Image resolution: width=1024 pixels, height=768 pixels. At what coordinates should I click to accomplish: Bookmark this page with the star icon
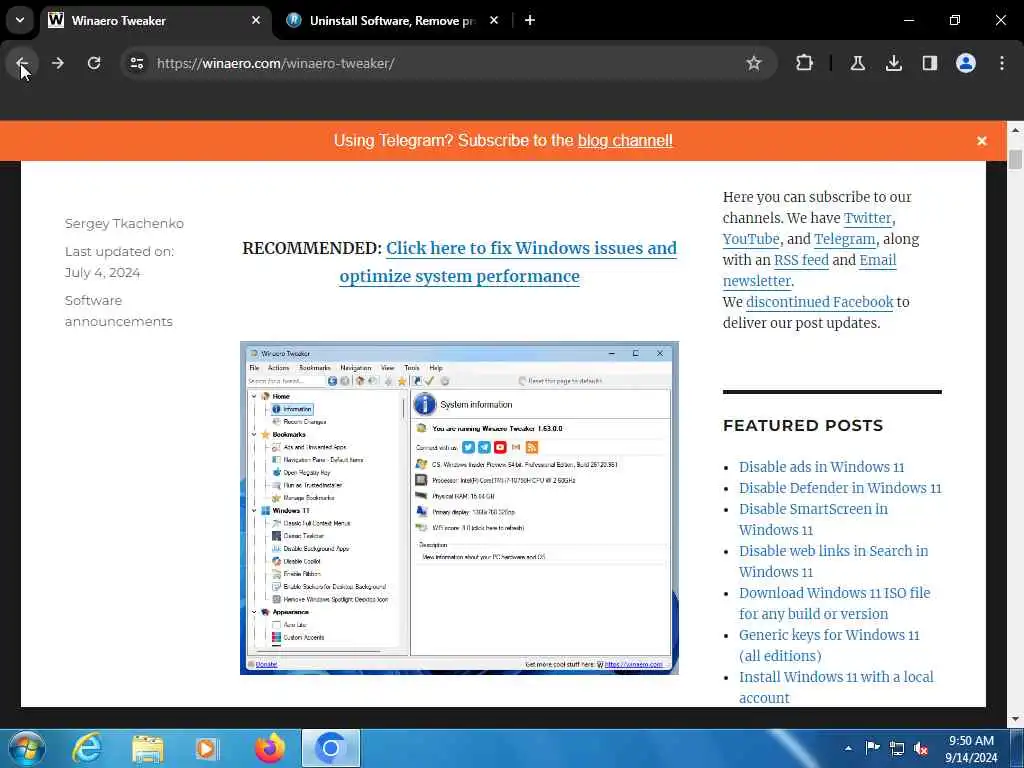[754, 63]
